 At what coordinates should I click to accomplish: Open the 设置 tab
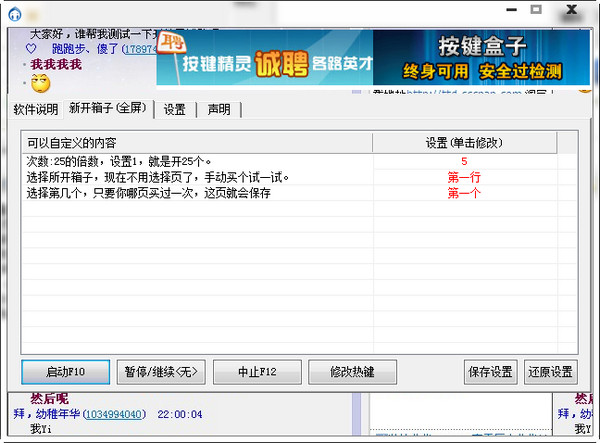tap(174, 110)
